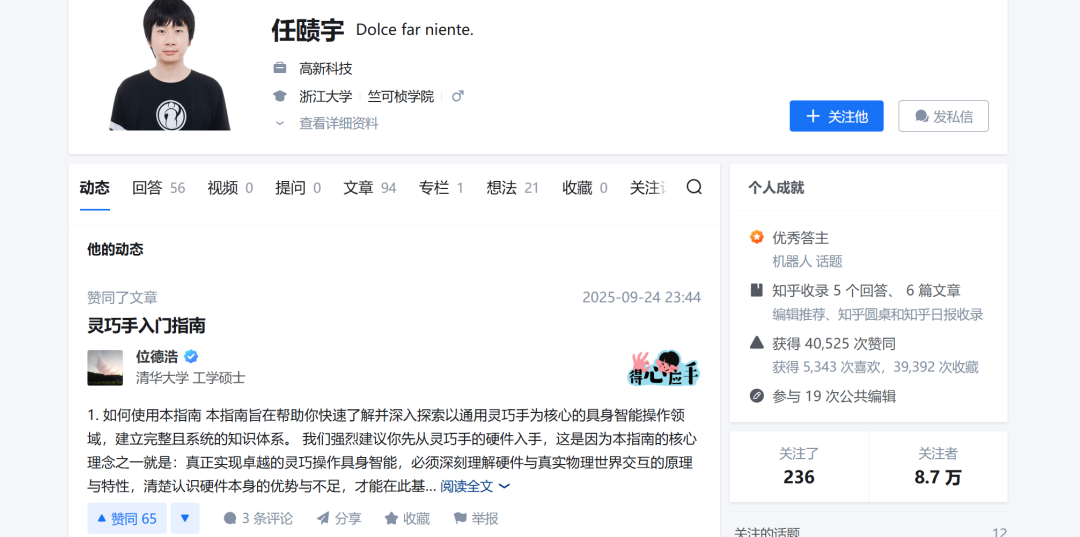Open the 想法 21 tab
The width and height of the screenshot is (1080, 537).
click(x=512, y=187)
